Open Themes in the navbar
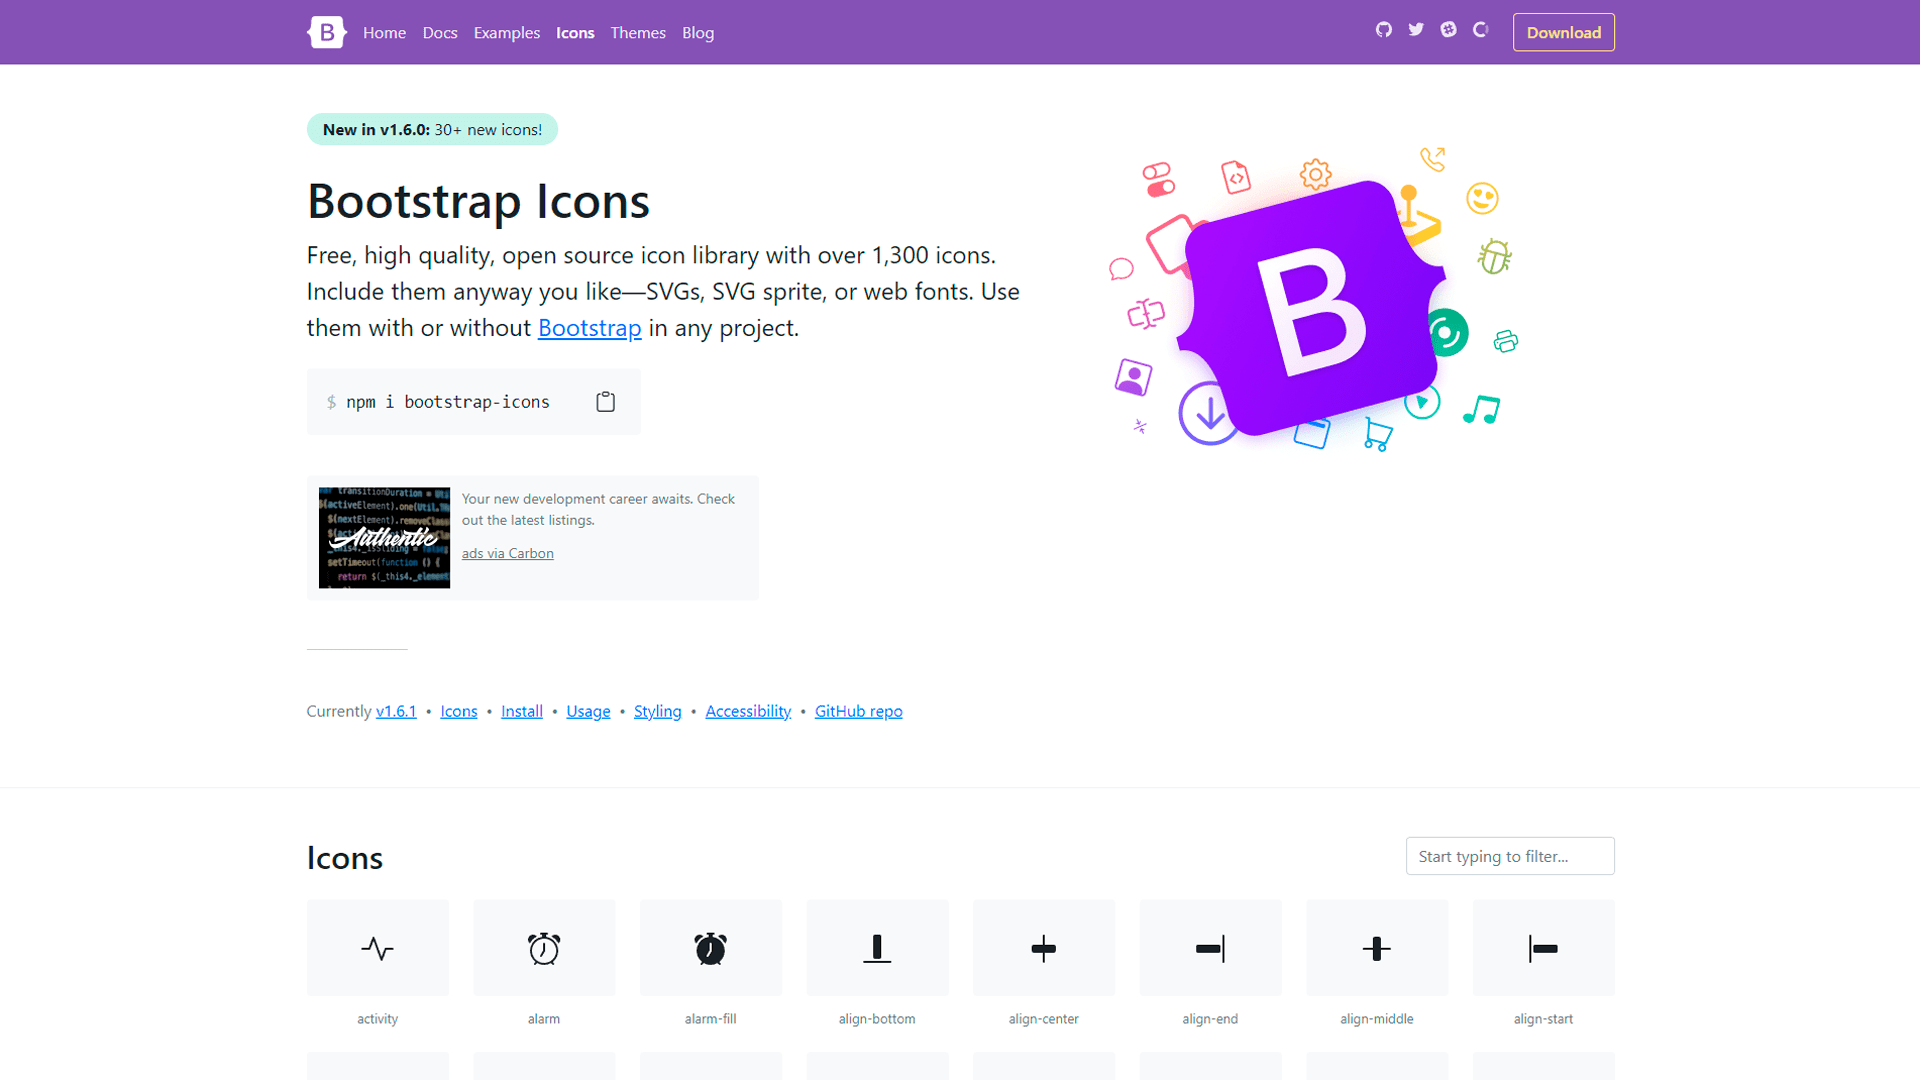 pyautogui.click(x=638, y=33)
